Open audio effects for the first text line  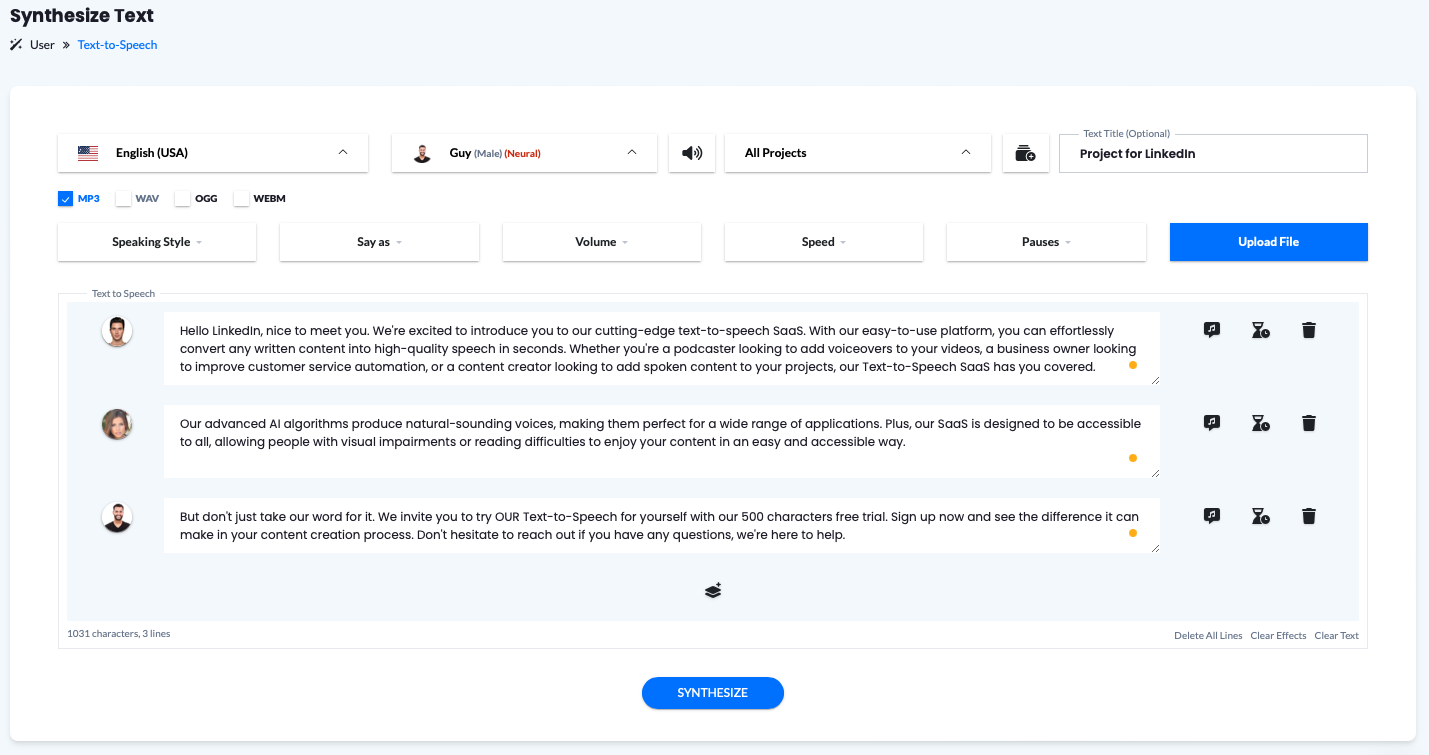[1210, 329]
